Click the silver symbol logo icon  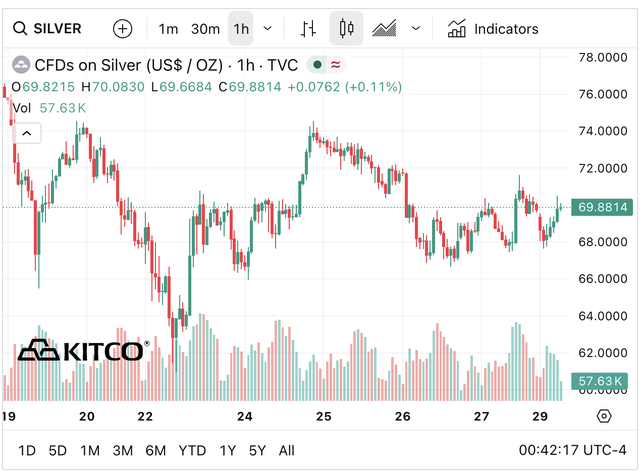click(20, 66)
